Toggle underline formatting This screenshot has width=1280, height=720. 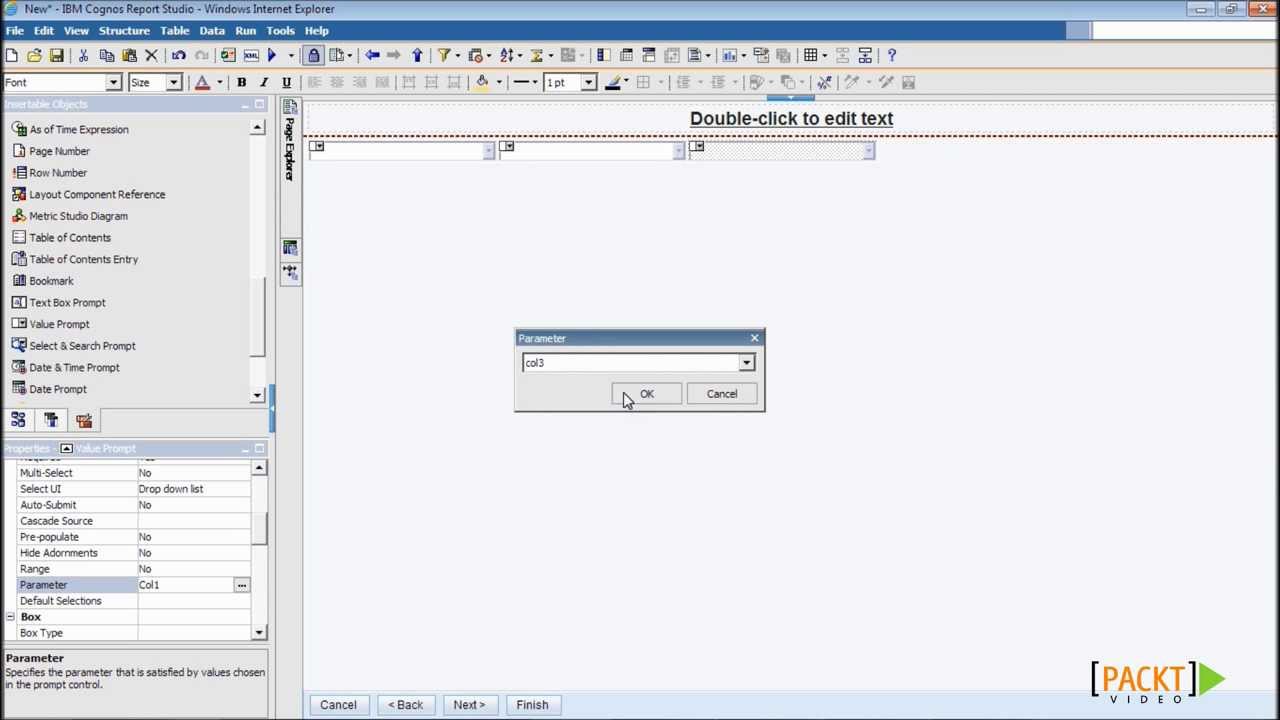(x=287, y=83)
